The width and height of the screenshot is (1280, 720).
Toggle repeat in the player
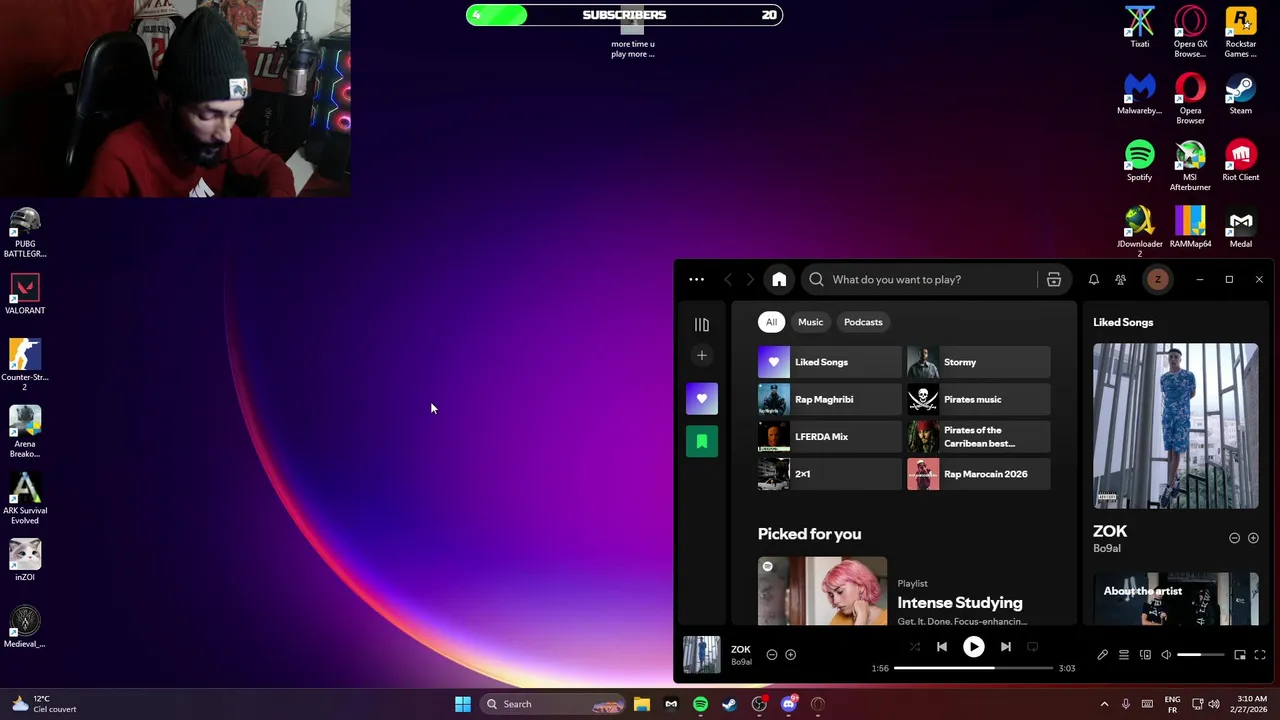click(1032, 647)
